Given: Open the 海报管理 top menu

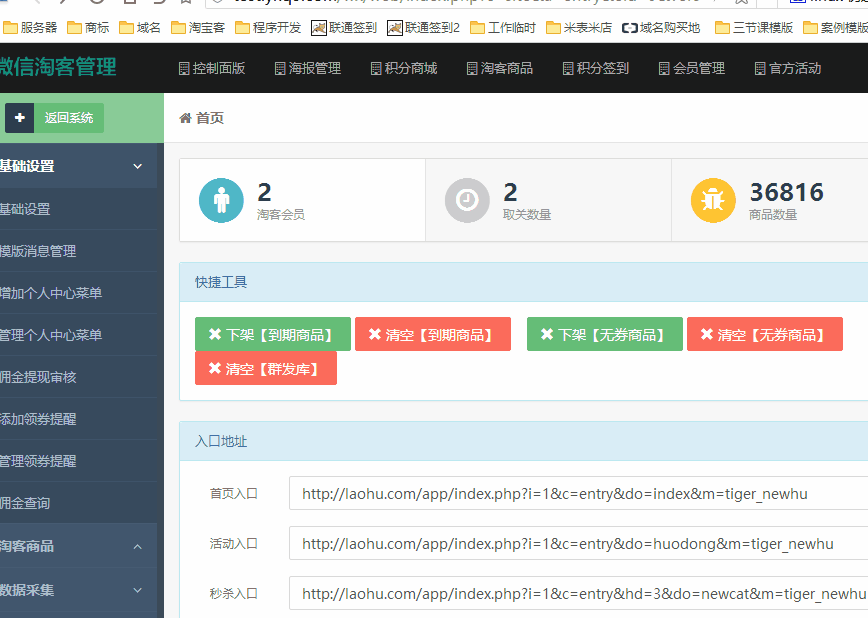Looking at the screenshot, I should 306,68.
